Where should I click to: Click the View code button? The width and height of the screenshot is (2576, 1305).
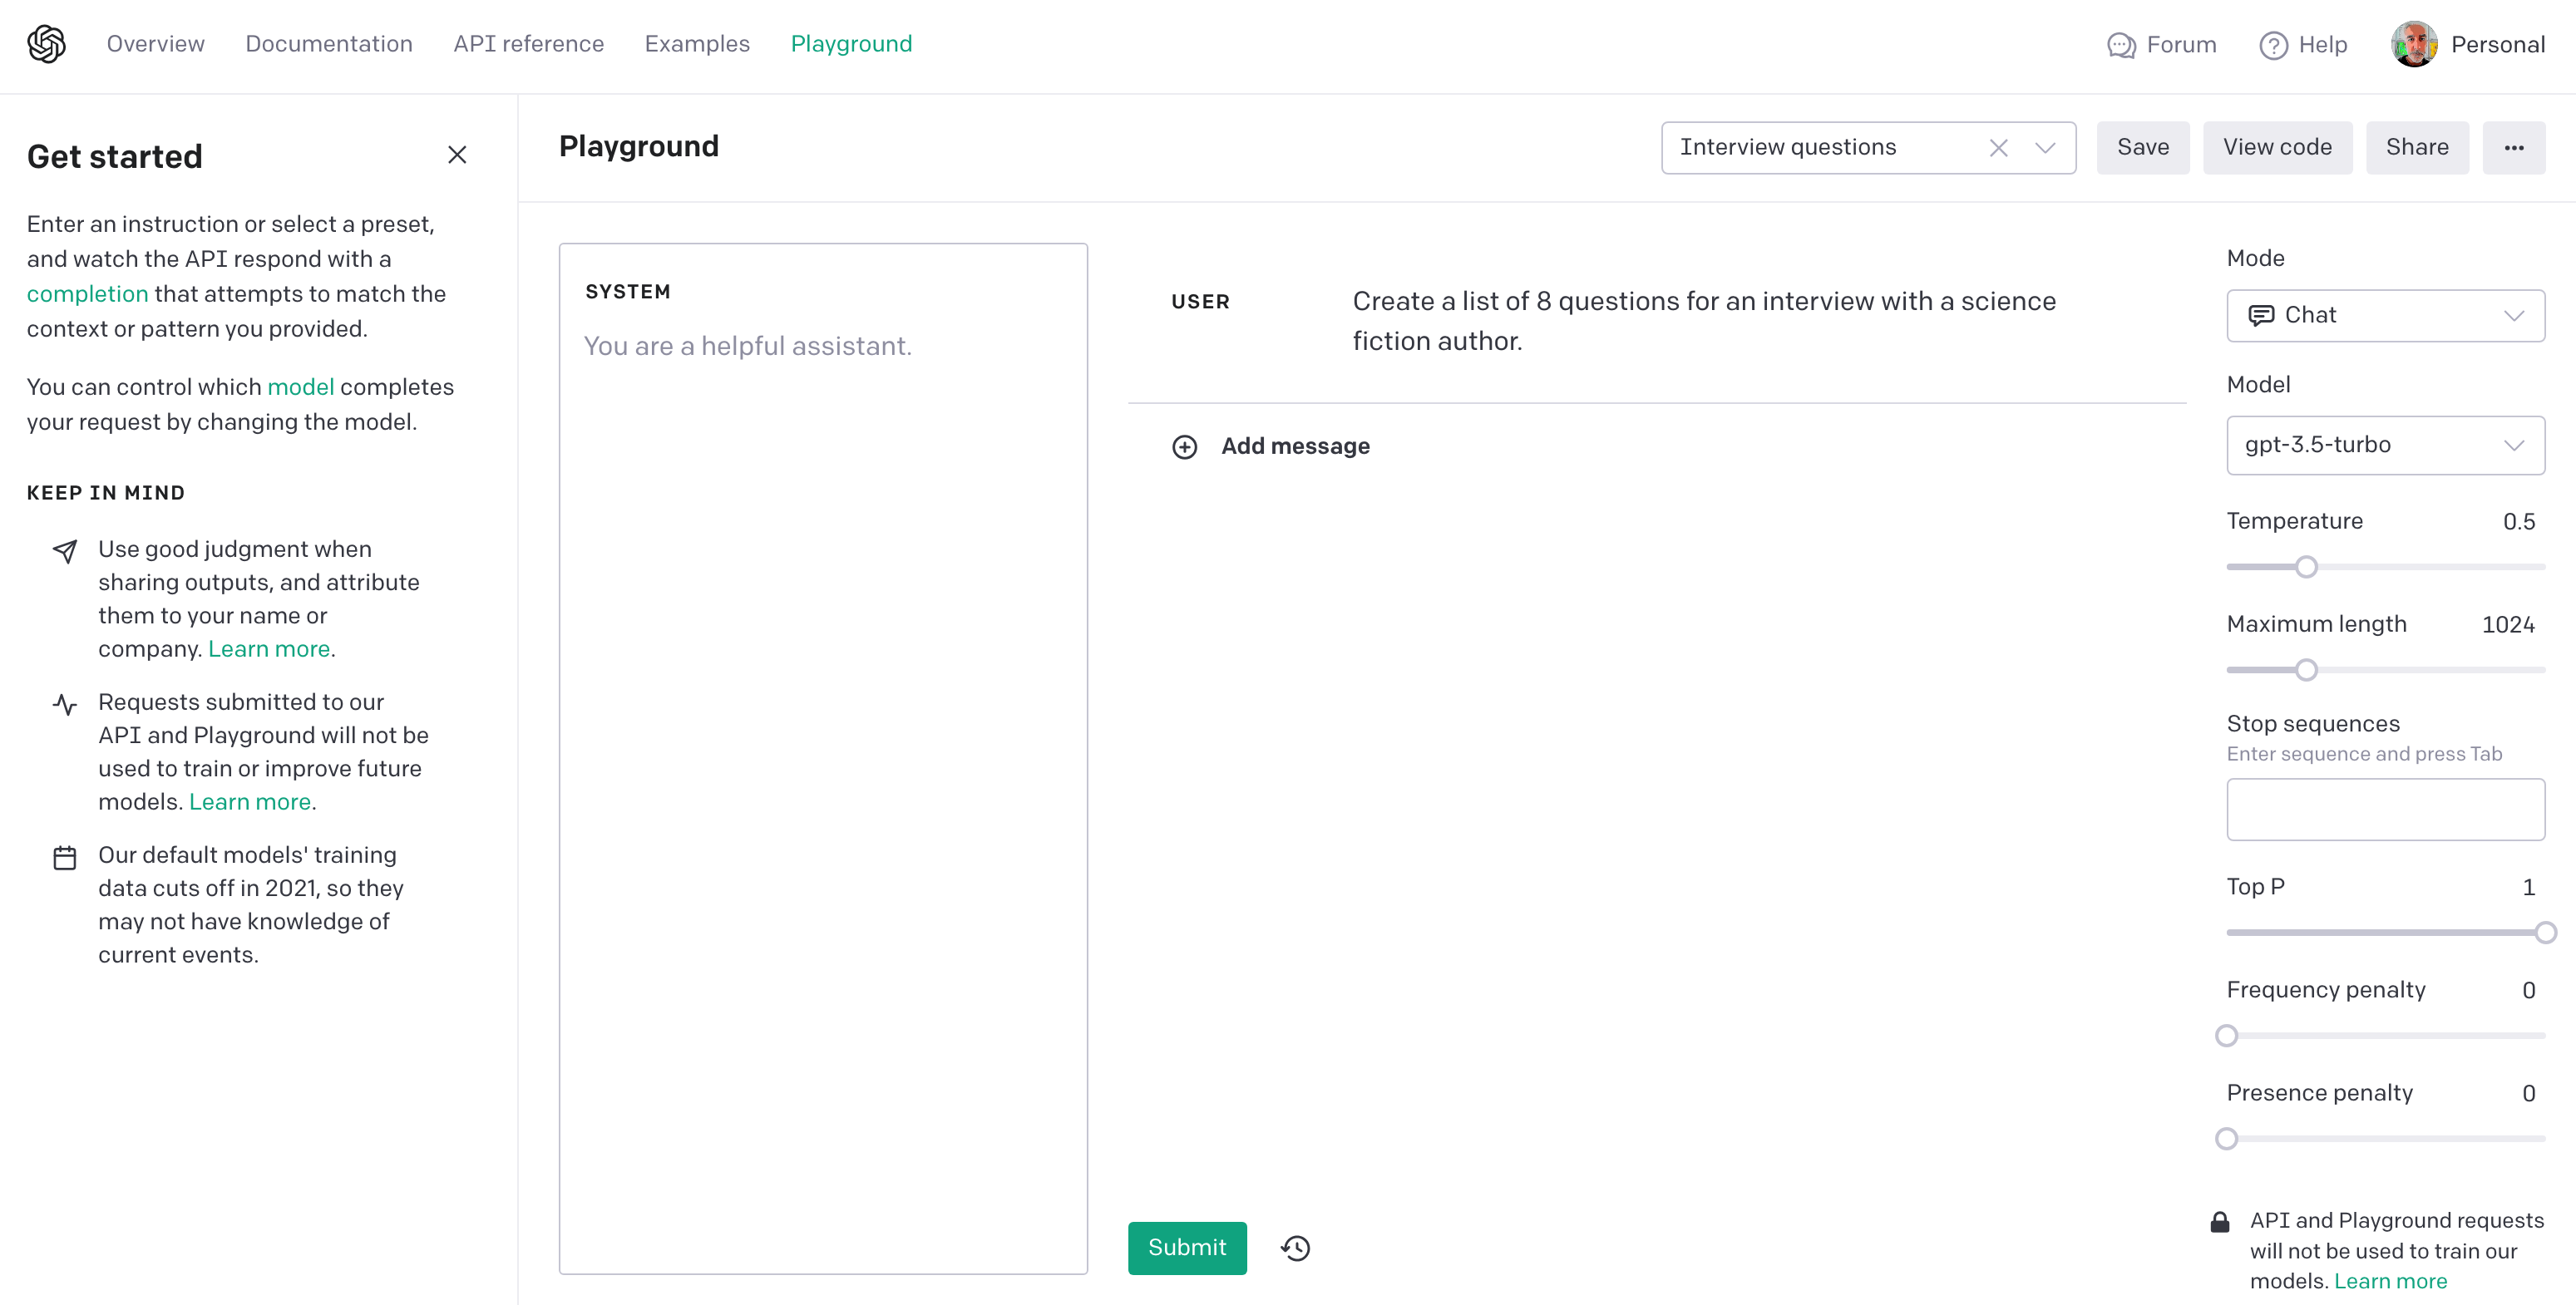pos(2277,148)
